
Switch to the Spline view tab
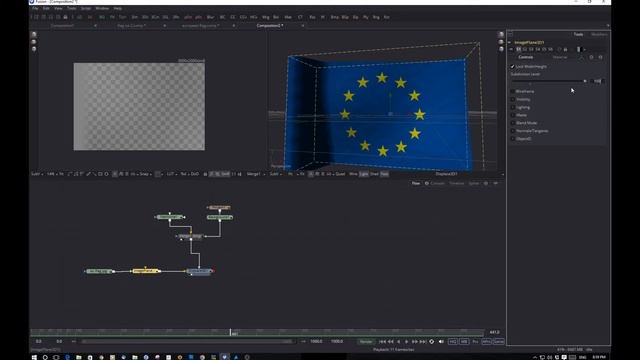(473, 183)
